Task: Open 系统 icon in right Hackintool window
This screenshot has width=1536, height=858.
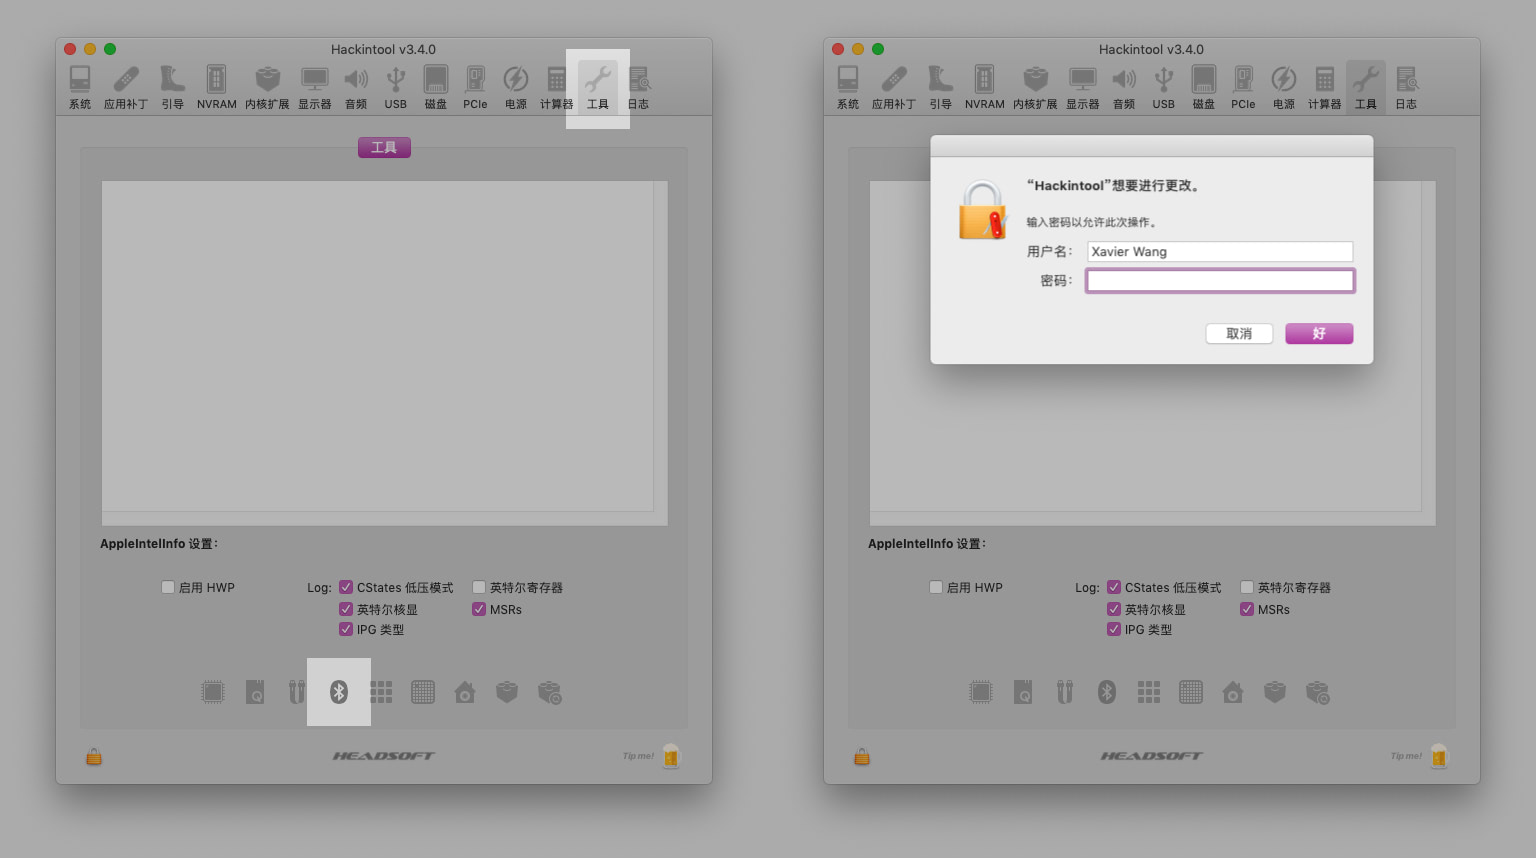Action: coord(848,87)
